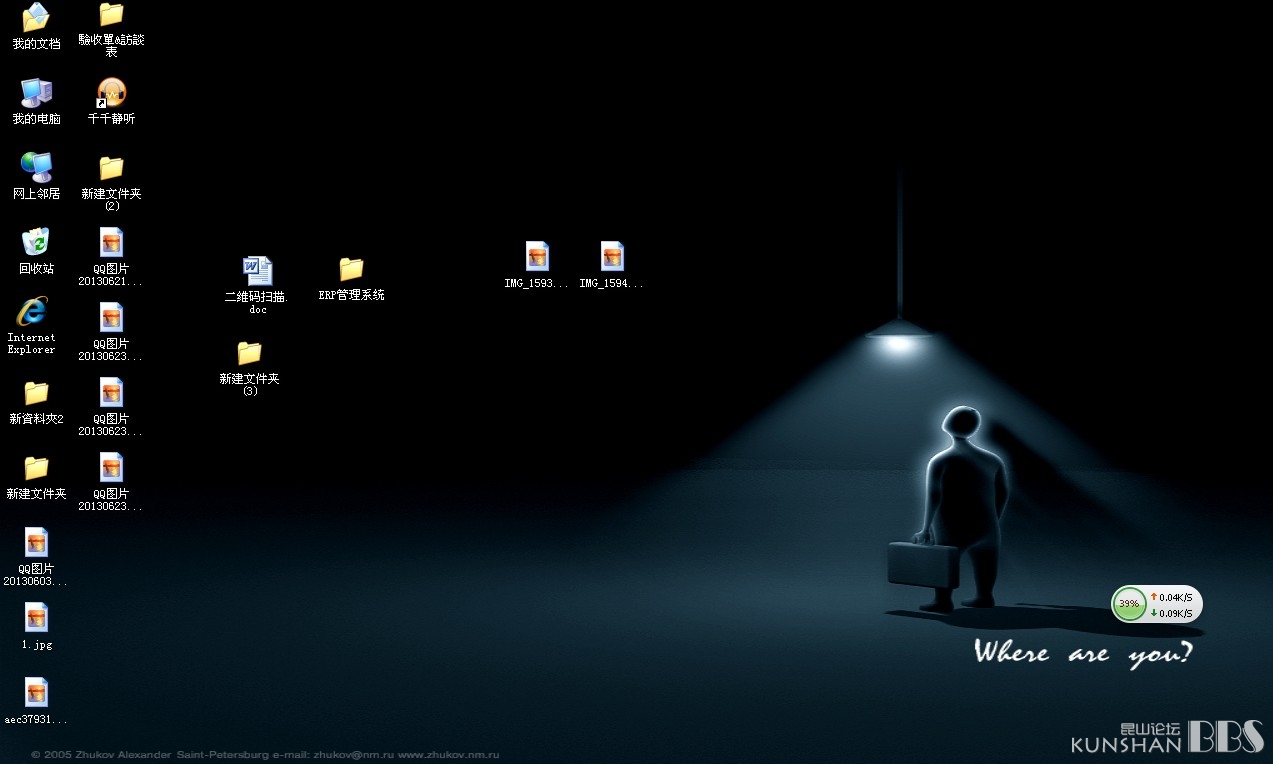Launch the 千千静听 music player shortcut

click(111, 93)
